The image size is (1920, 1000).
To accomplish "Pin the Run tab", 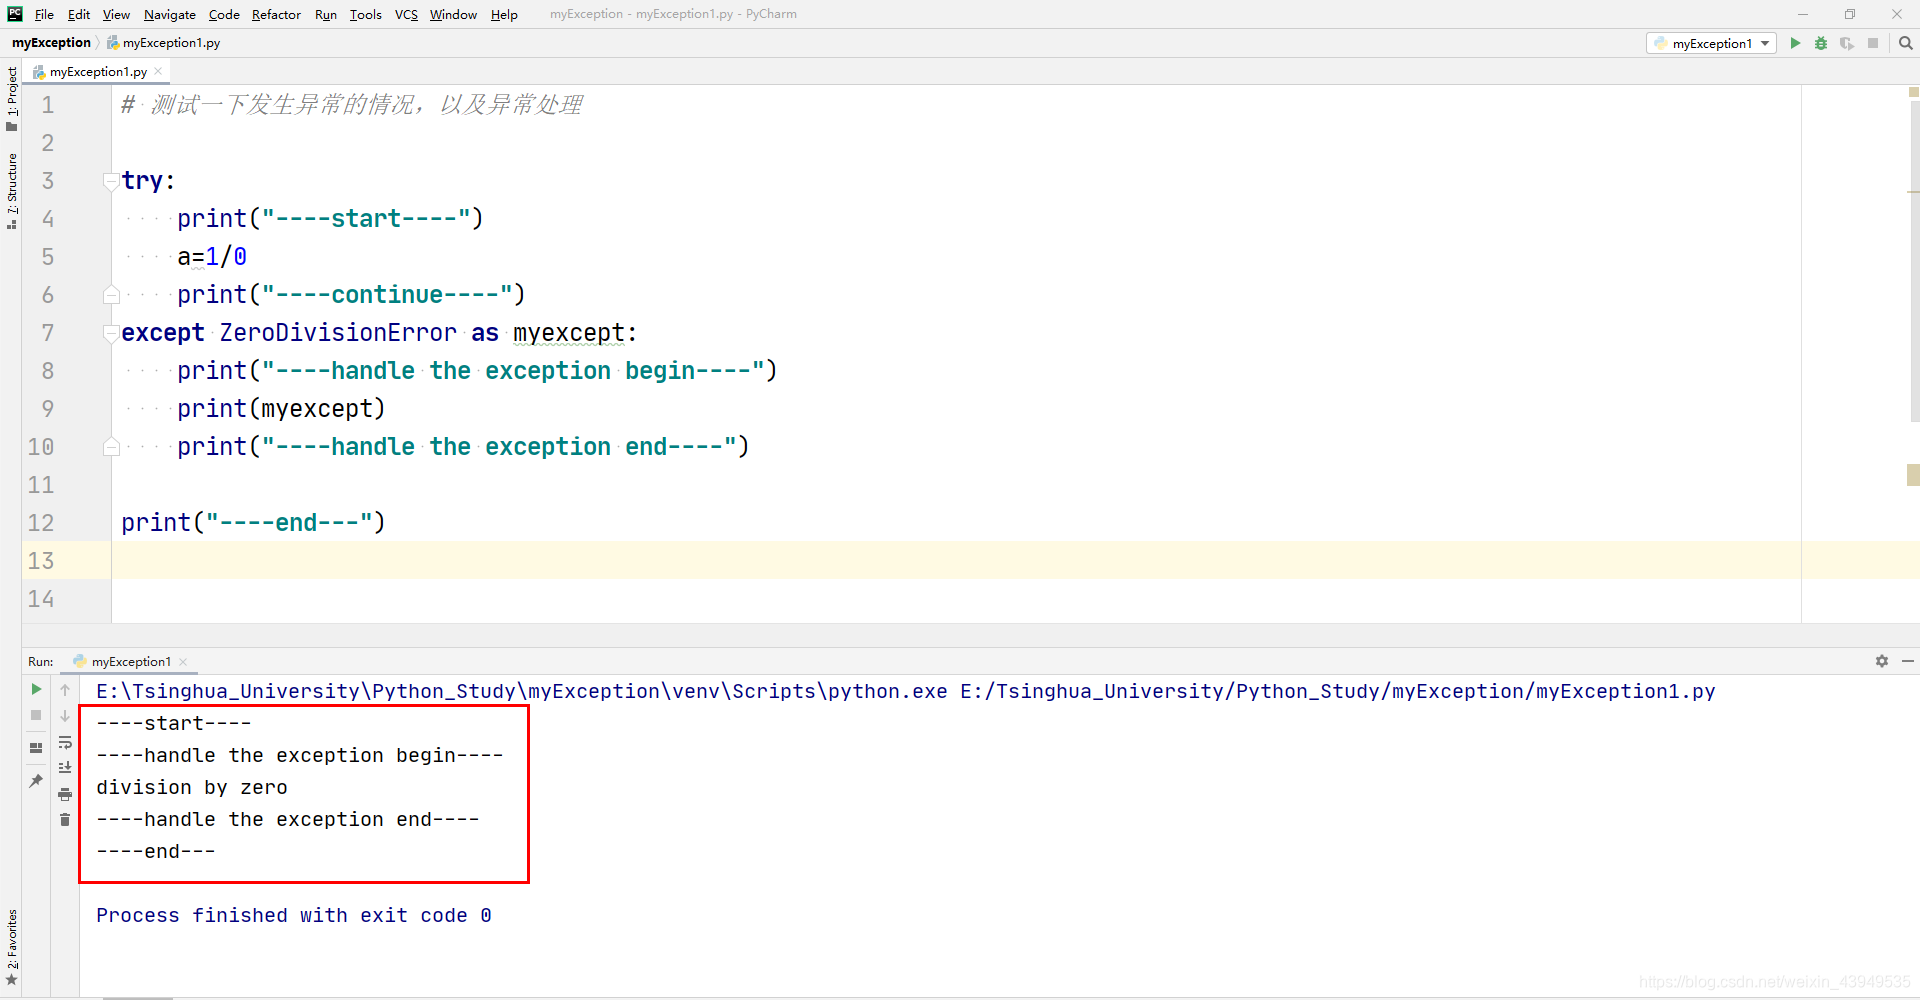I will (36, 780).
